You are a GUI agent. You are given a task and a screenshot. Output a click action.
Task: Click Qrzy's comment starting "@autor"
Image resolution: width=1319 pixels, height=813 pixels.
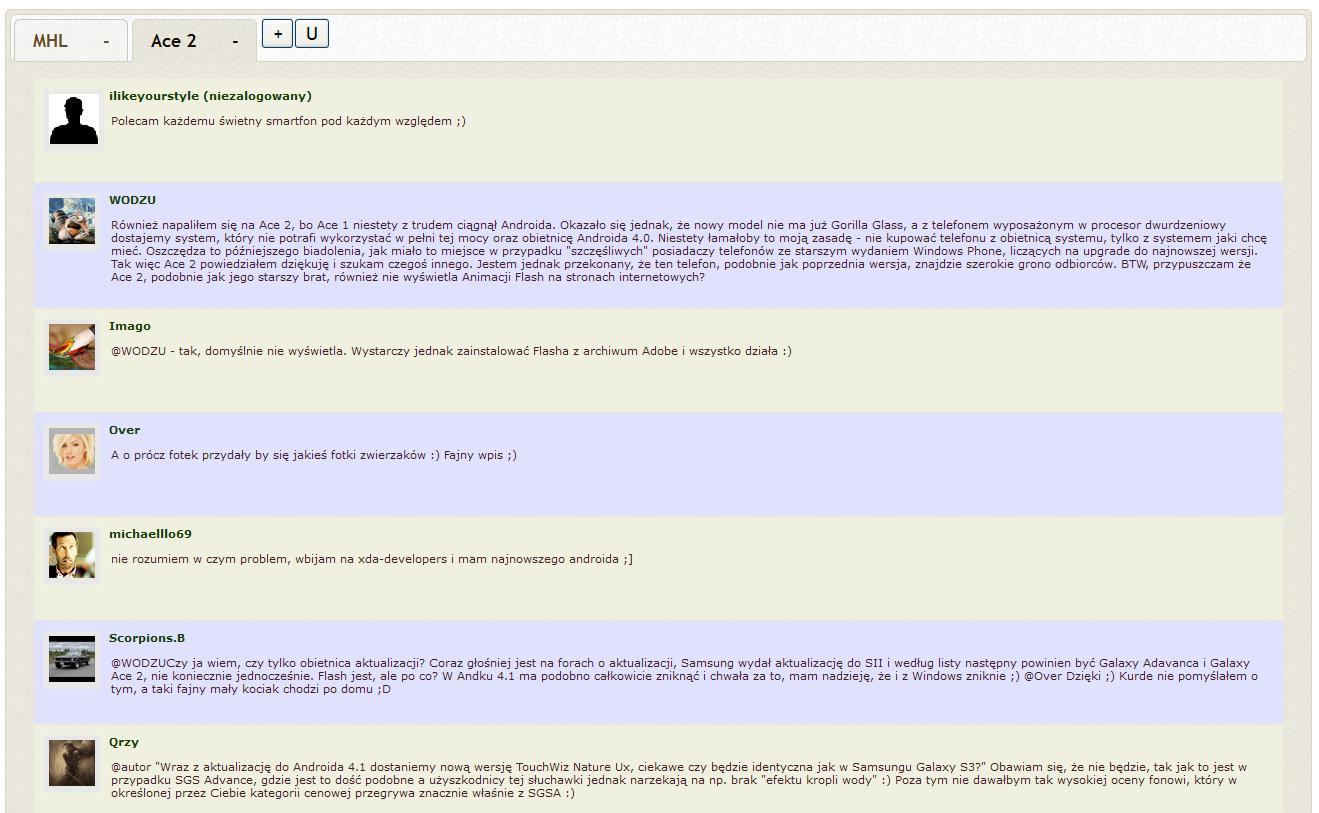[679, 780]
